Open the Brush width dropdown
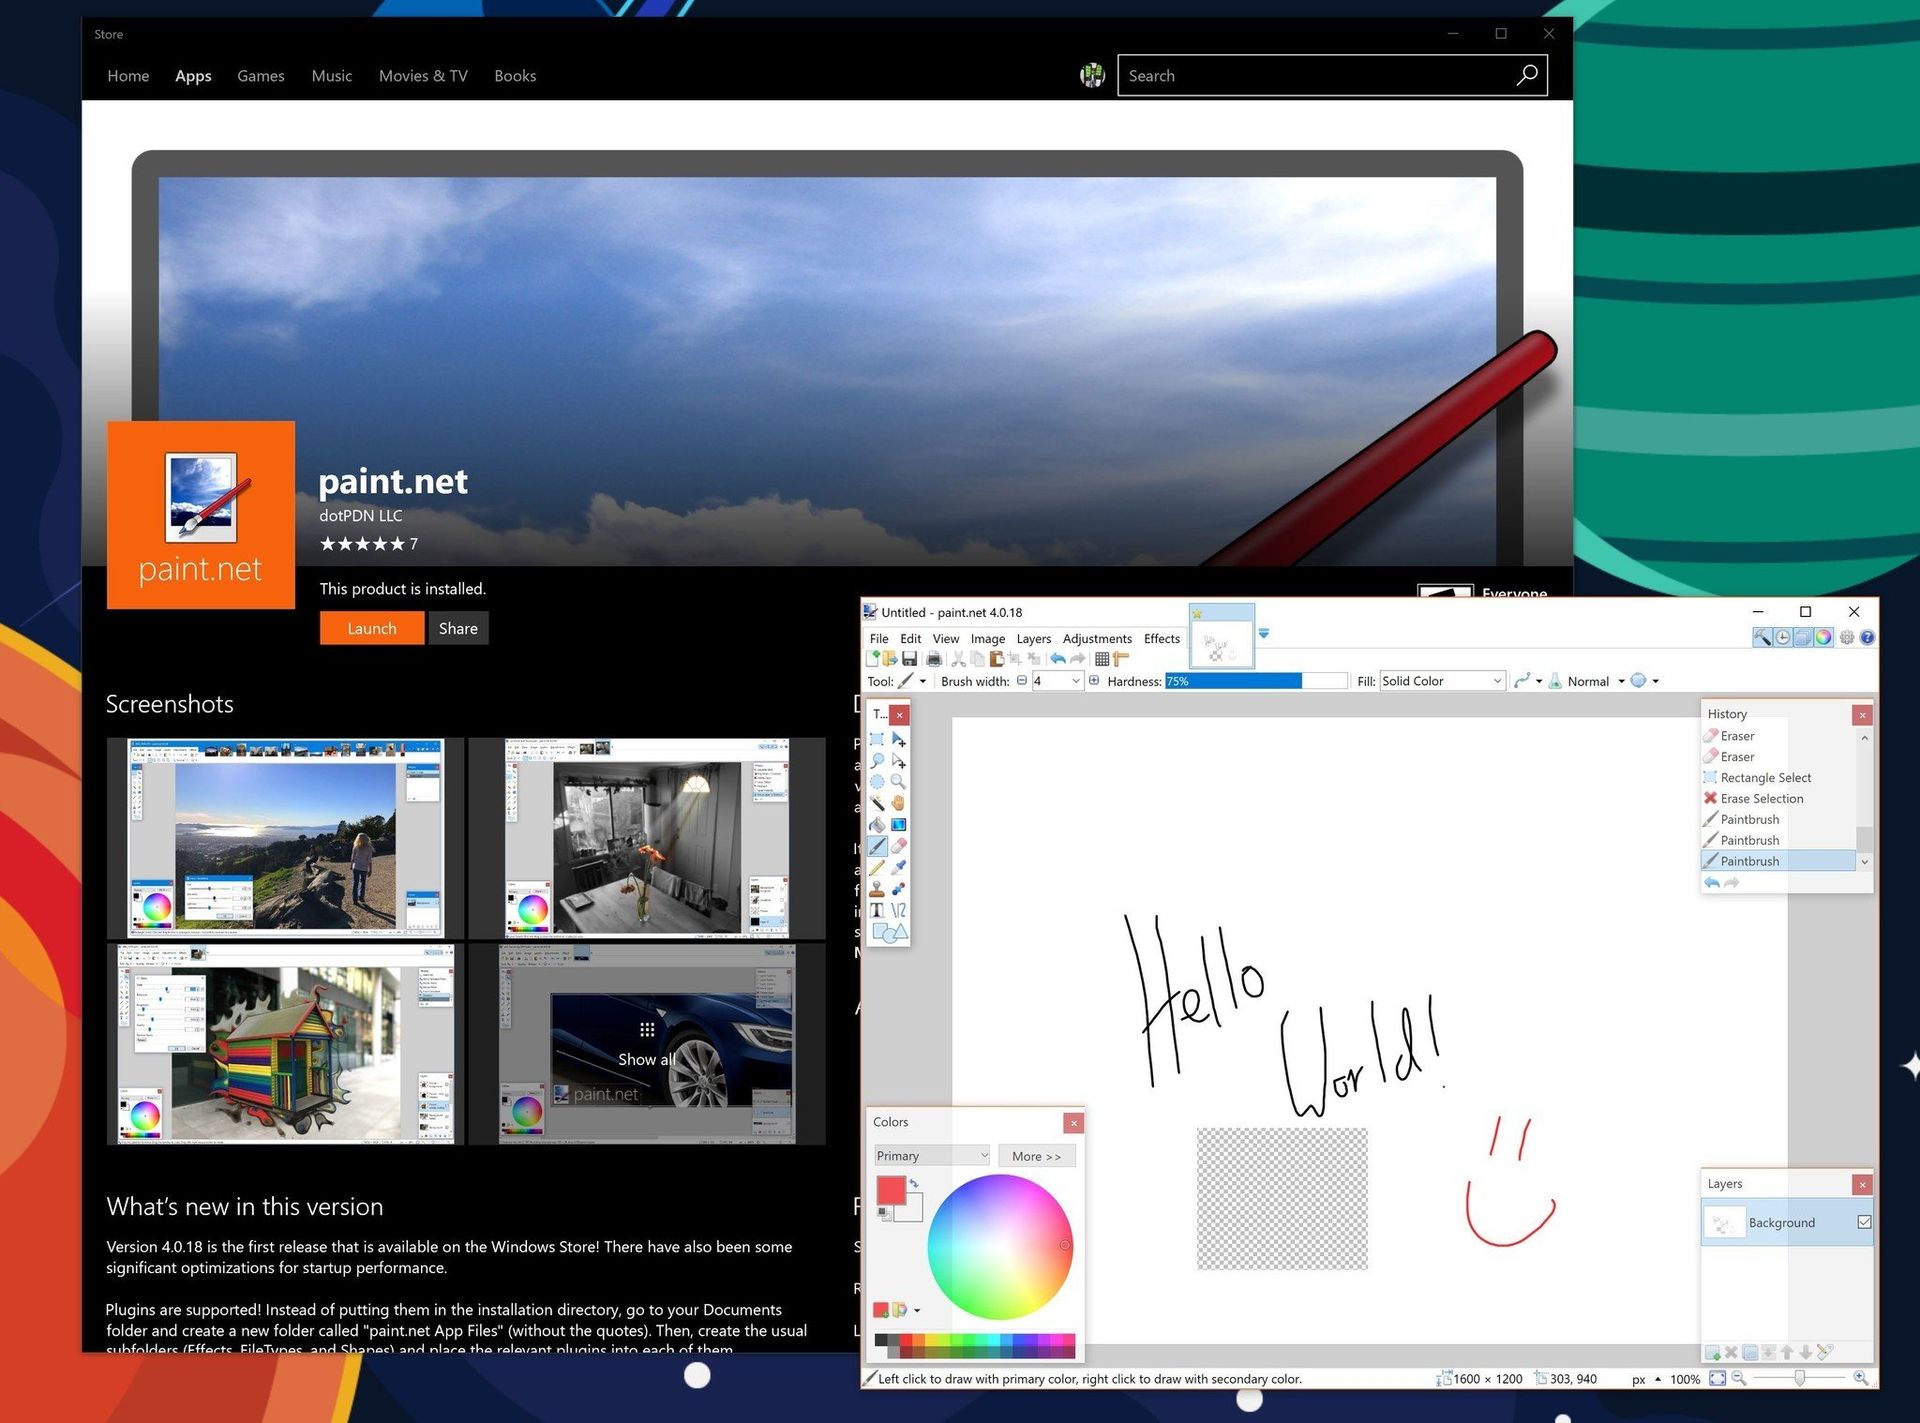1920x1423 pixels. (1076, 681)
